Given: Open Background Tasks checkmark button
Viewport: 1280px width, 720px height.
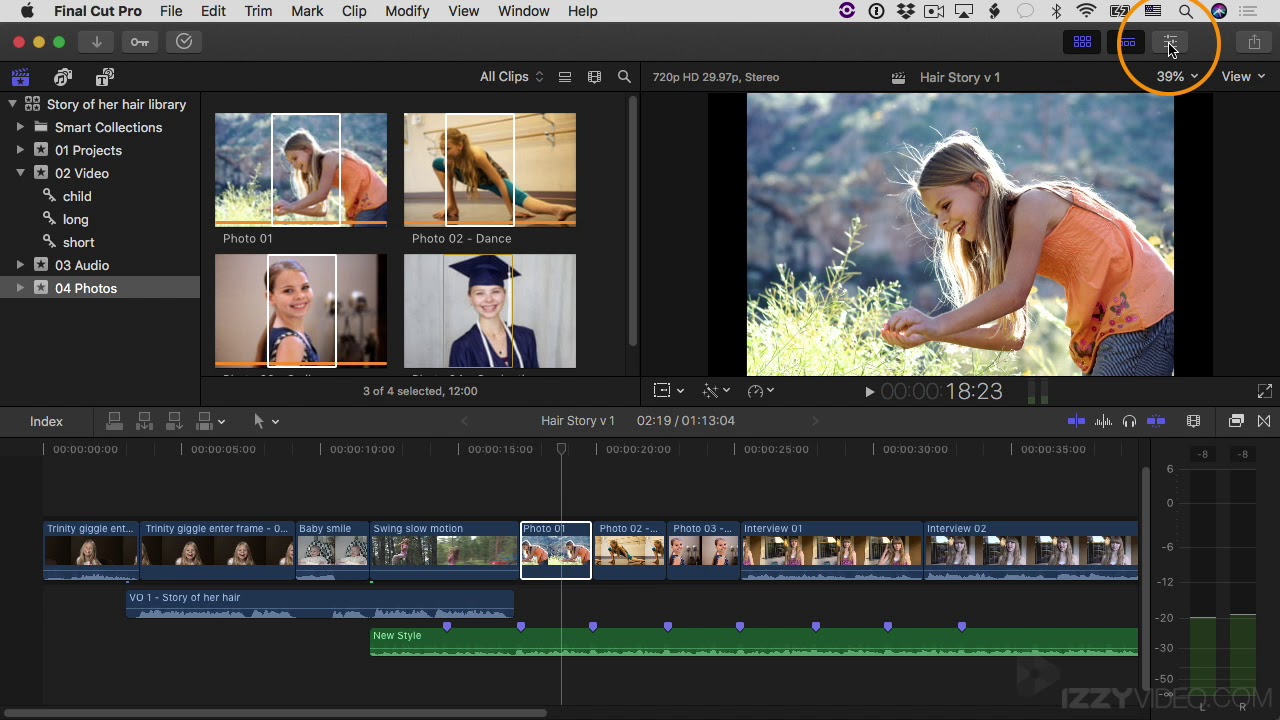Looking at the screenshot, I should click(x=184, y=42).
